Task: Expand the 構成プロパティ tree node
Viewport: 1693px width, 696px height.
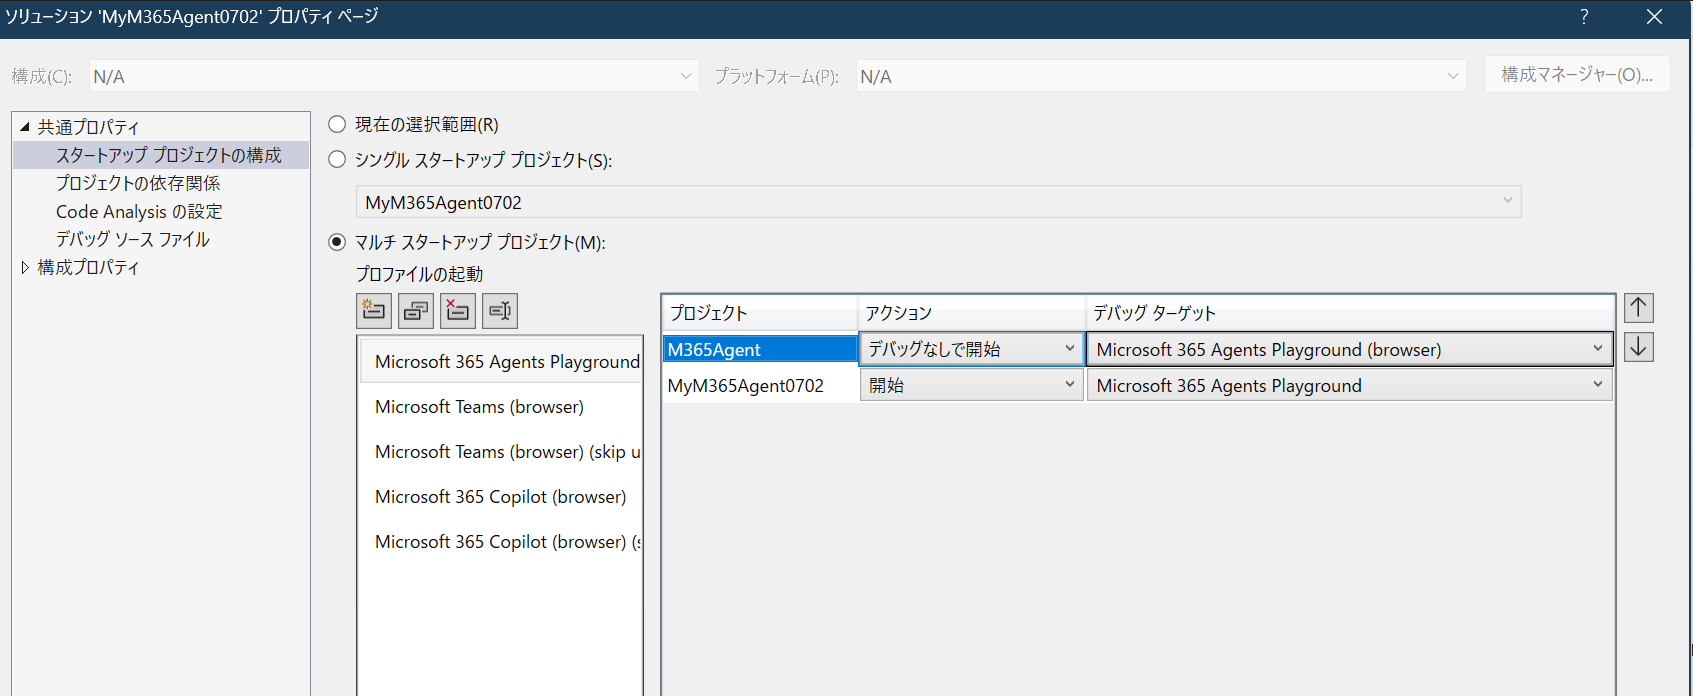Action: pyautogui.click(x=25, y=267)
